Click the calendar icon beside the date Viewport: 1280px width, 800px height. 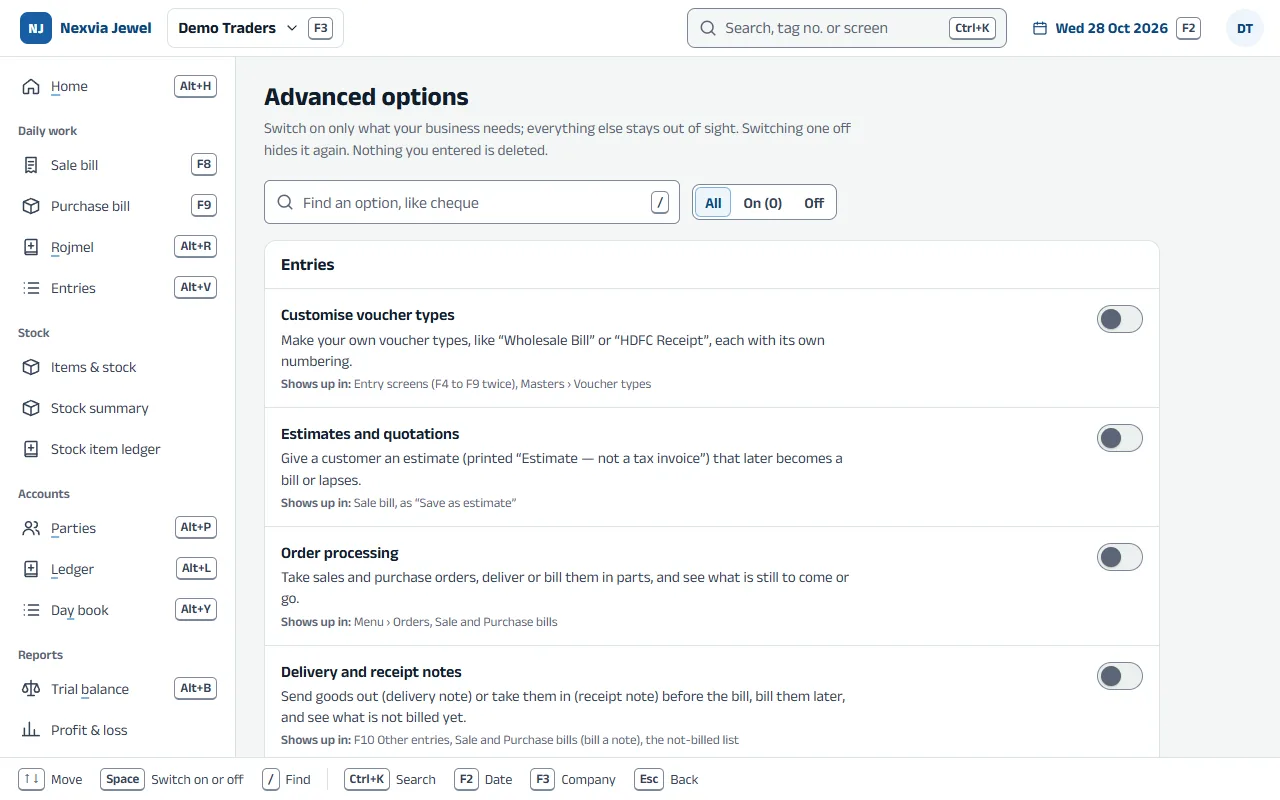click(1040, 28)
